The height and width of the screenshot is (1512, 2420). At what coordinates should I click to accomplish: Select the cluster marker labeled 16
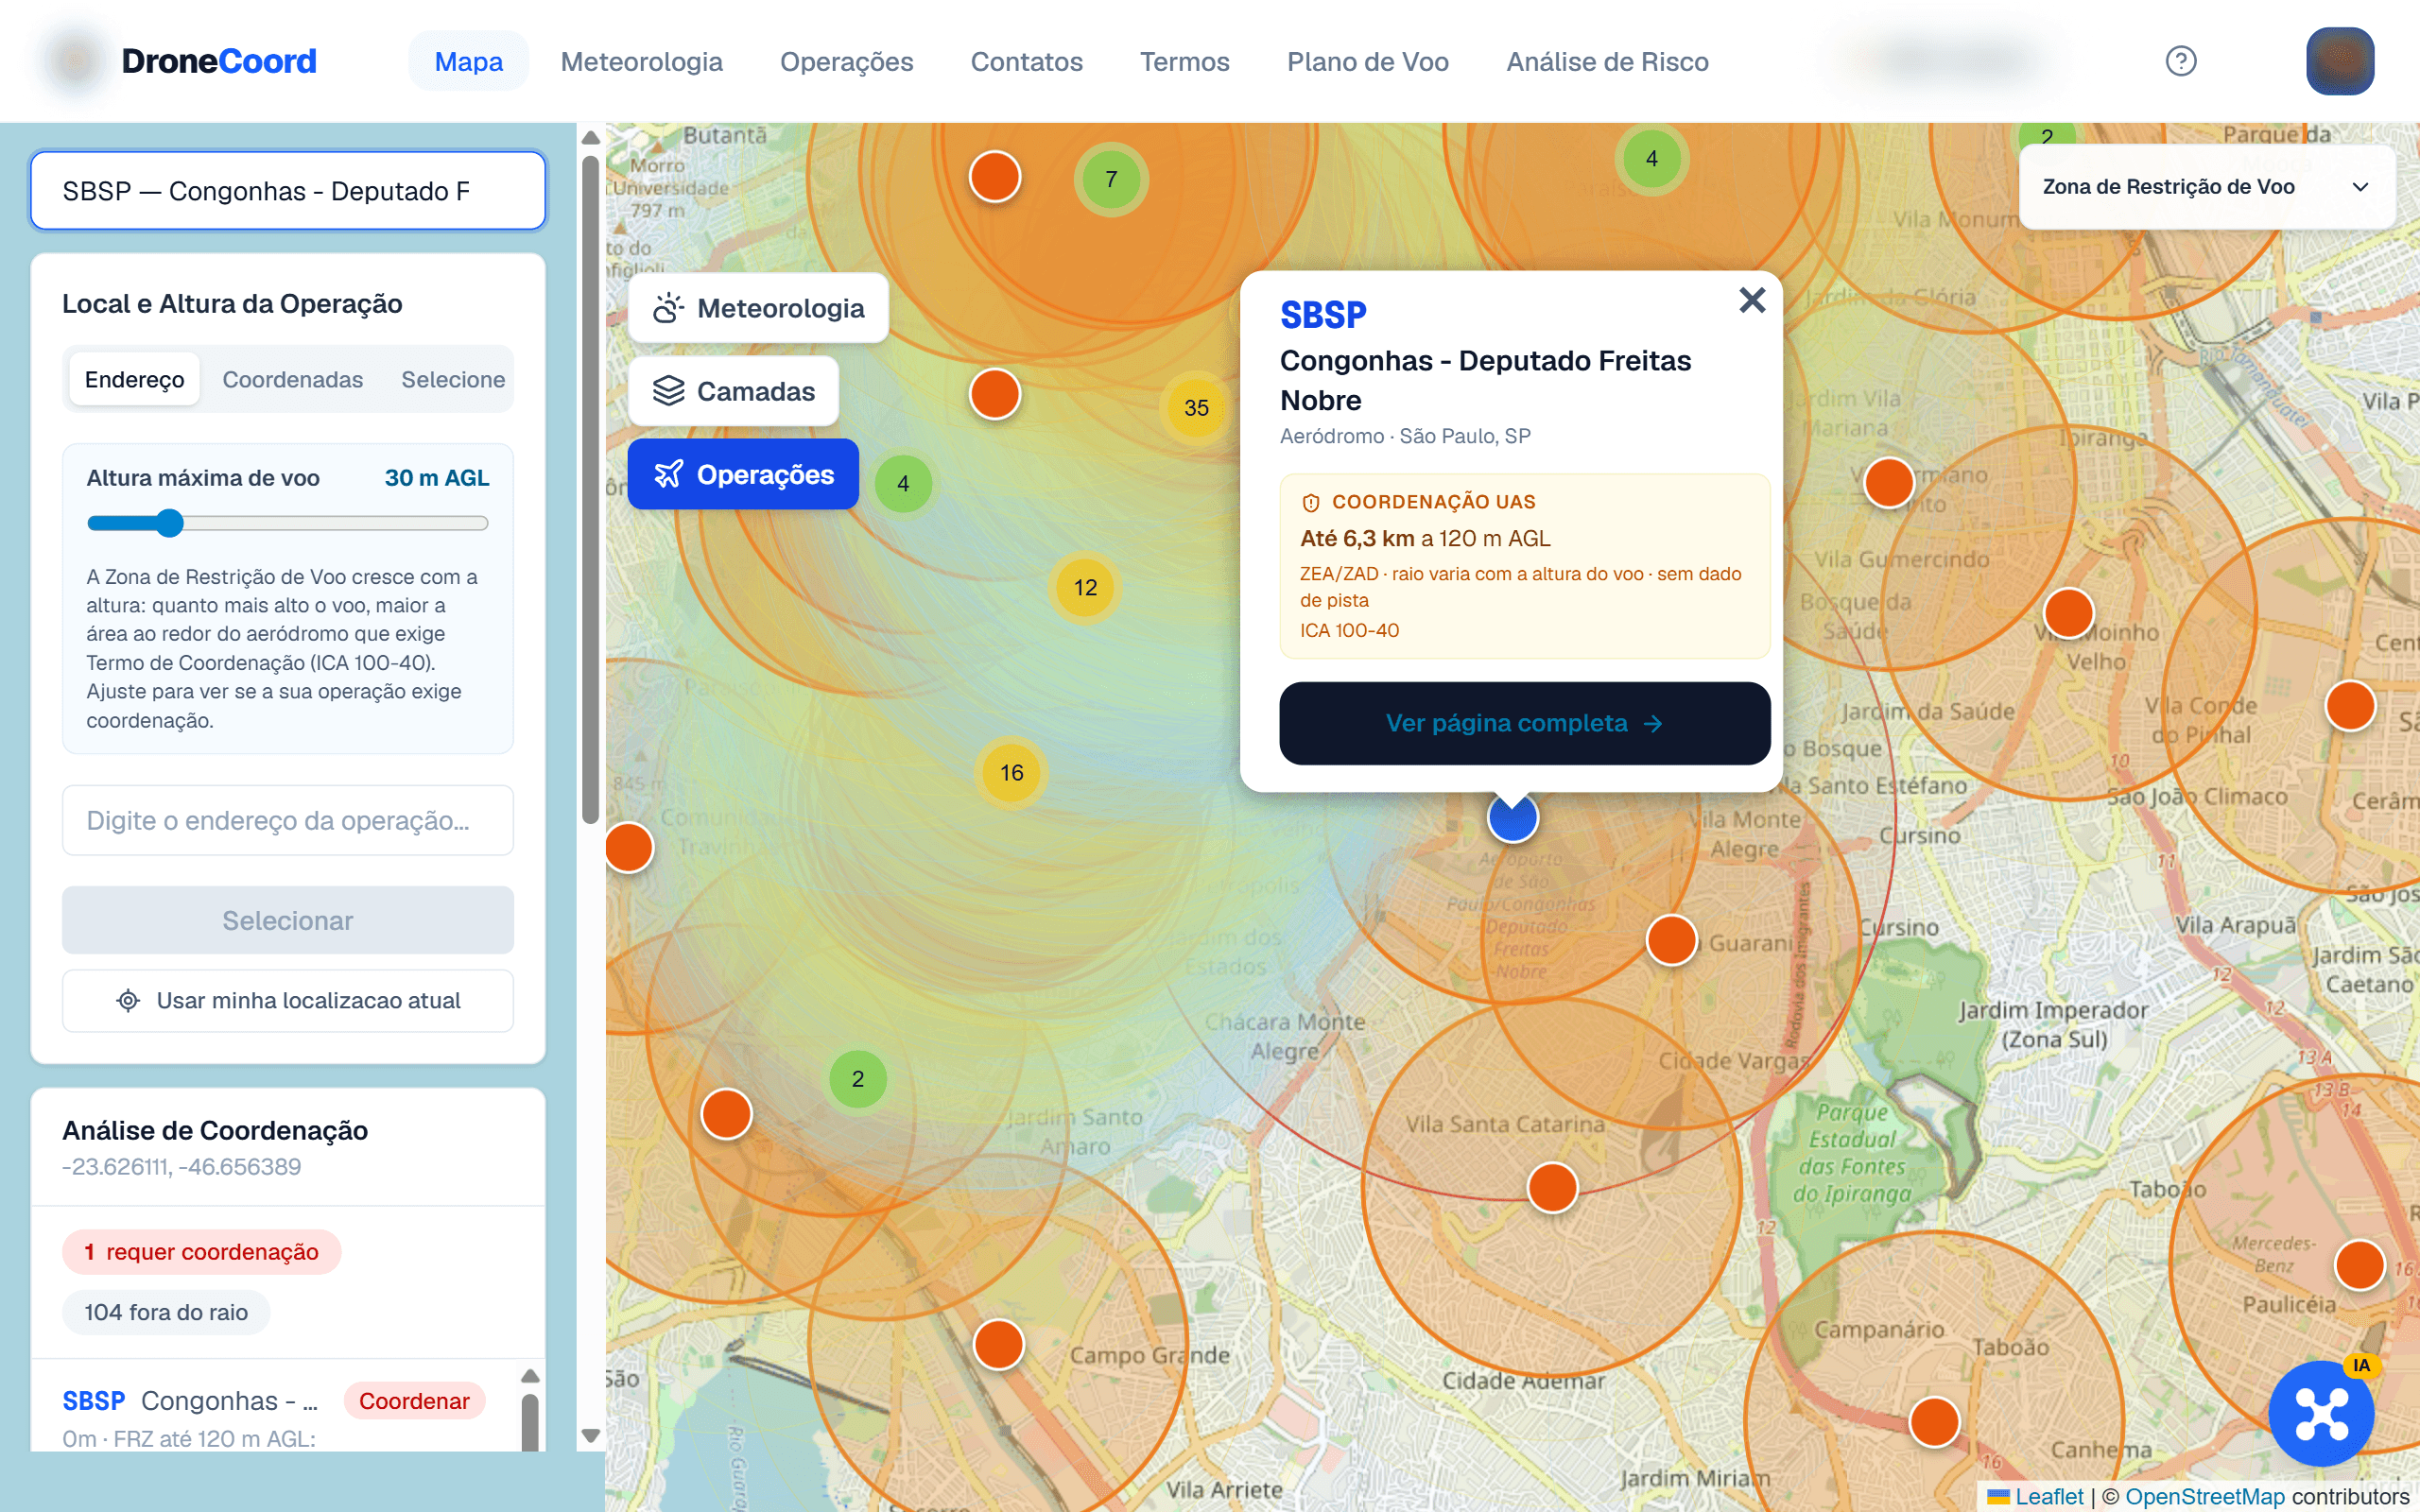click(x=1011, y=773)
